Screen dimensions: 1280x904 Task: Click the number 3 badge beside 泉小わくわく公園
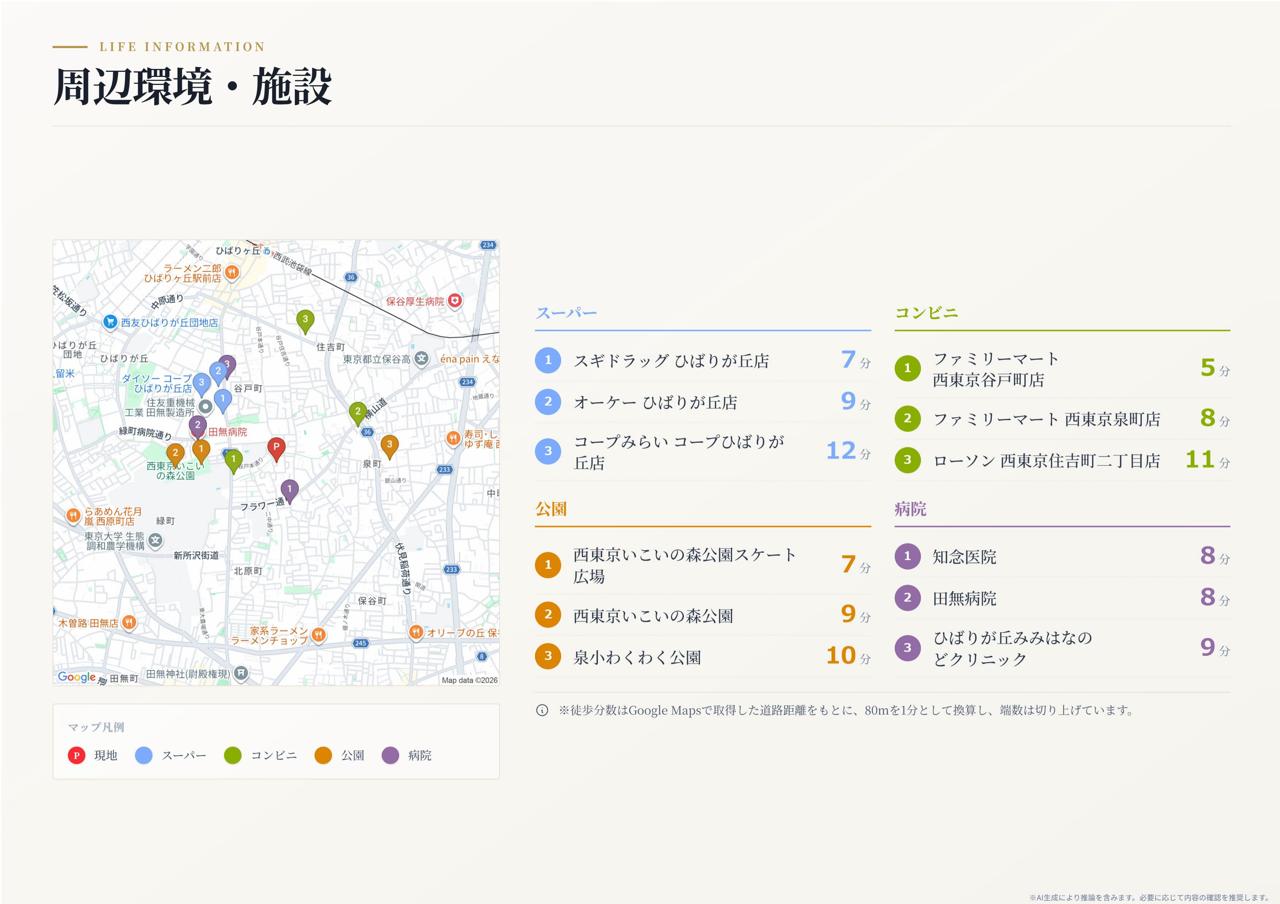pyautogui.click(x=548, y=656)
